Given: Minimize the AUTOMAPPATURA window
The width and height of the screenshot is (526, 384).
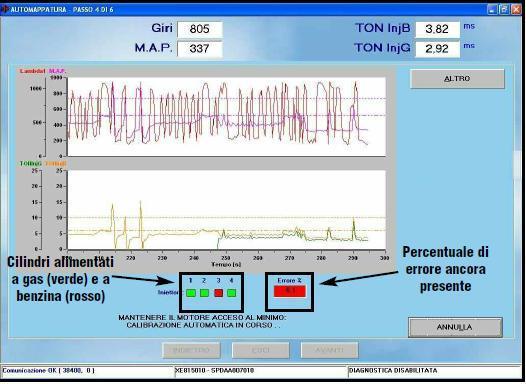Looking at the screenshot, I should tap(492, 9).
